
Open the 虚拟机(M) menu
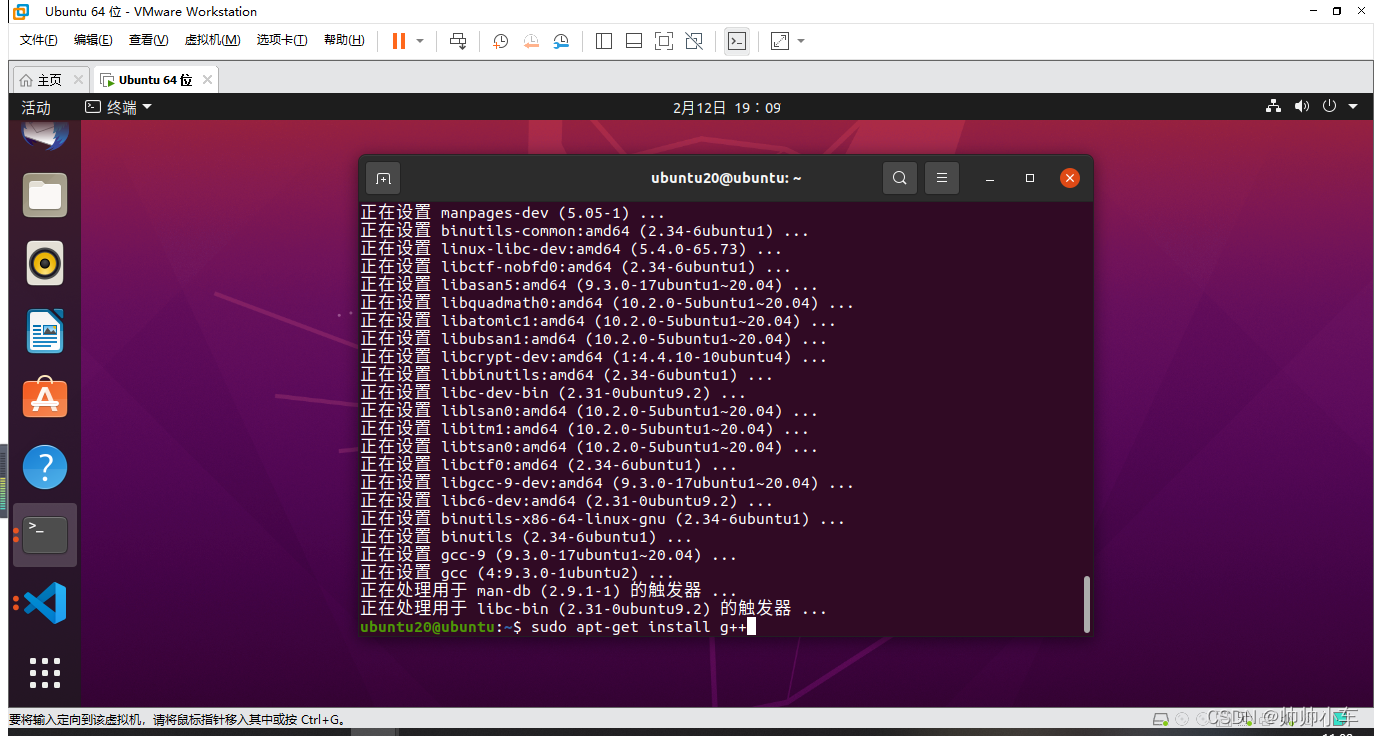(212, 40)
